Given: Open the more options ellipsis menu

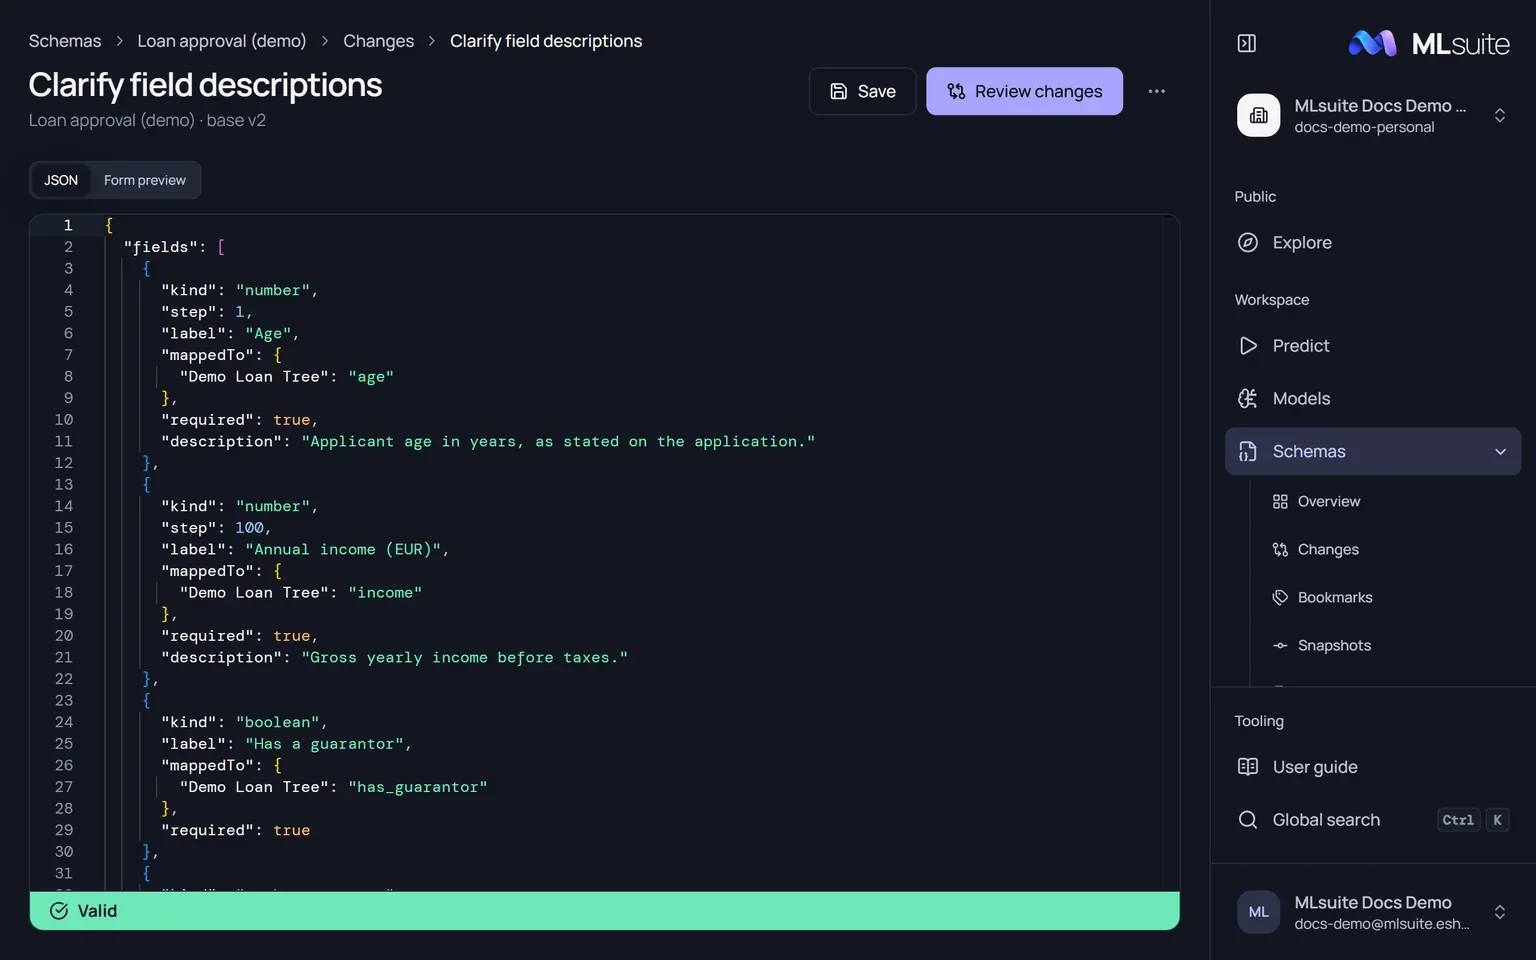Looking at the screenshot, I should [1156, 91].
